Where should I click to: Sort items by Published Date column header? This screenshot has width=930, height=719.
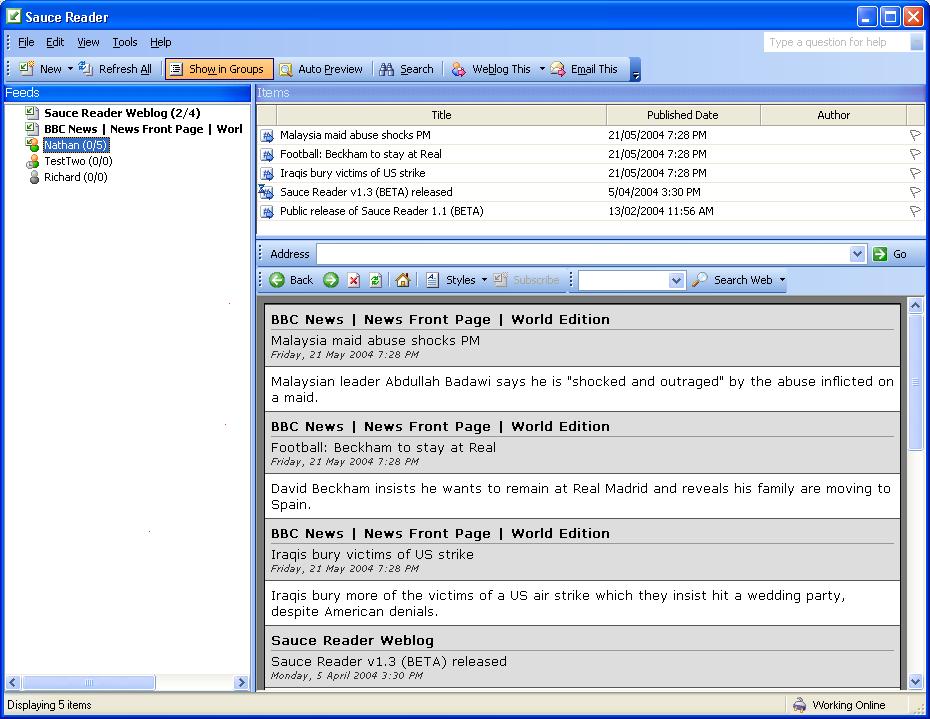point(683,115)
